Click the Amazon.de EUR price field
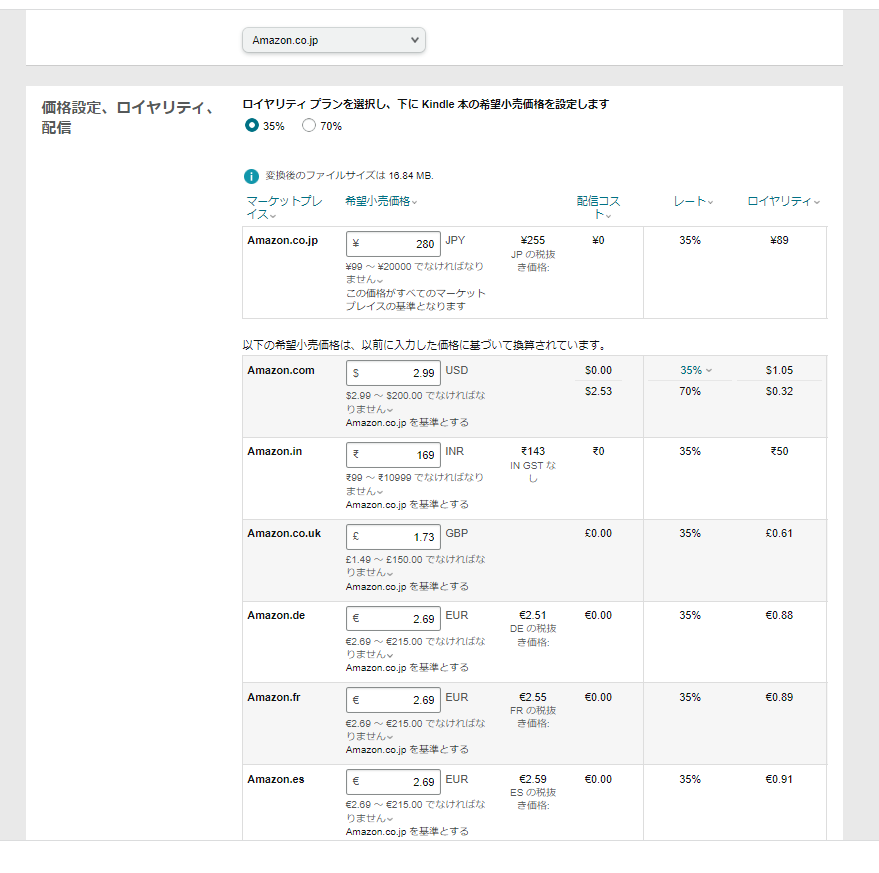879x873 pixels. (x=394, y=618)
